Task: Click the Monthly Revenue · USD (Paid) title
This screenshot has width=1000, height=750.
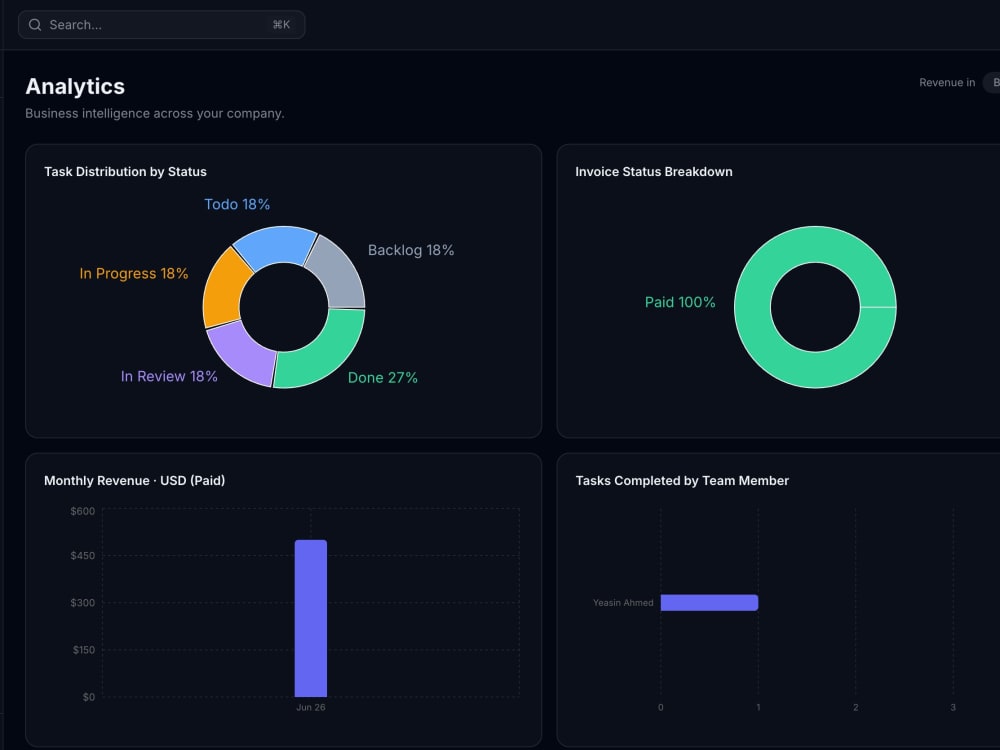Action: point(135,480)
